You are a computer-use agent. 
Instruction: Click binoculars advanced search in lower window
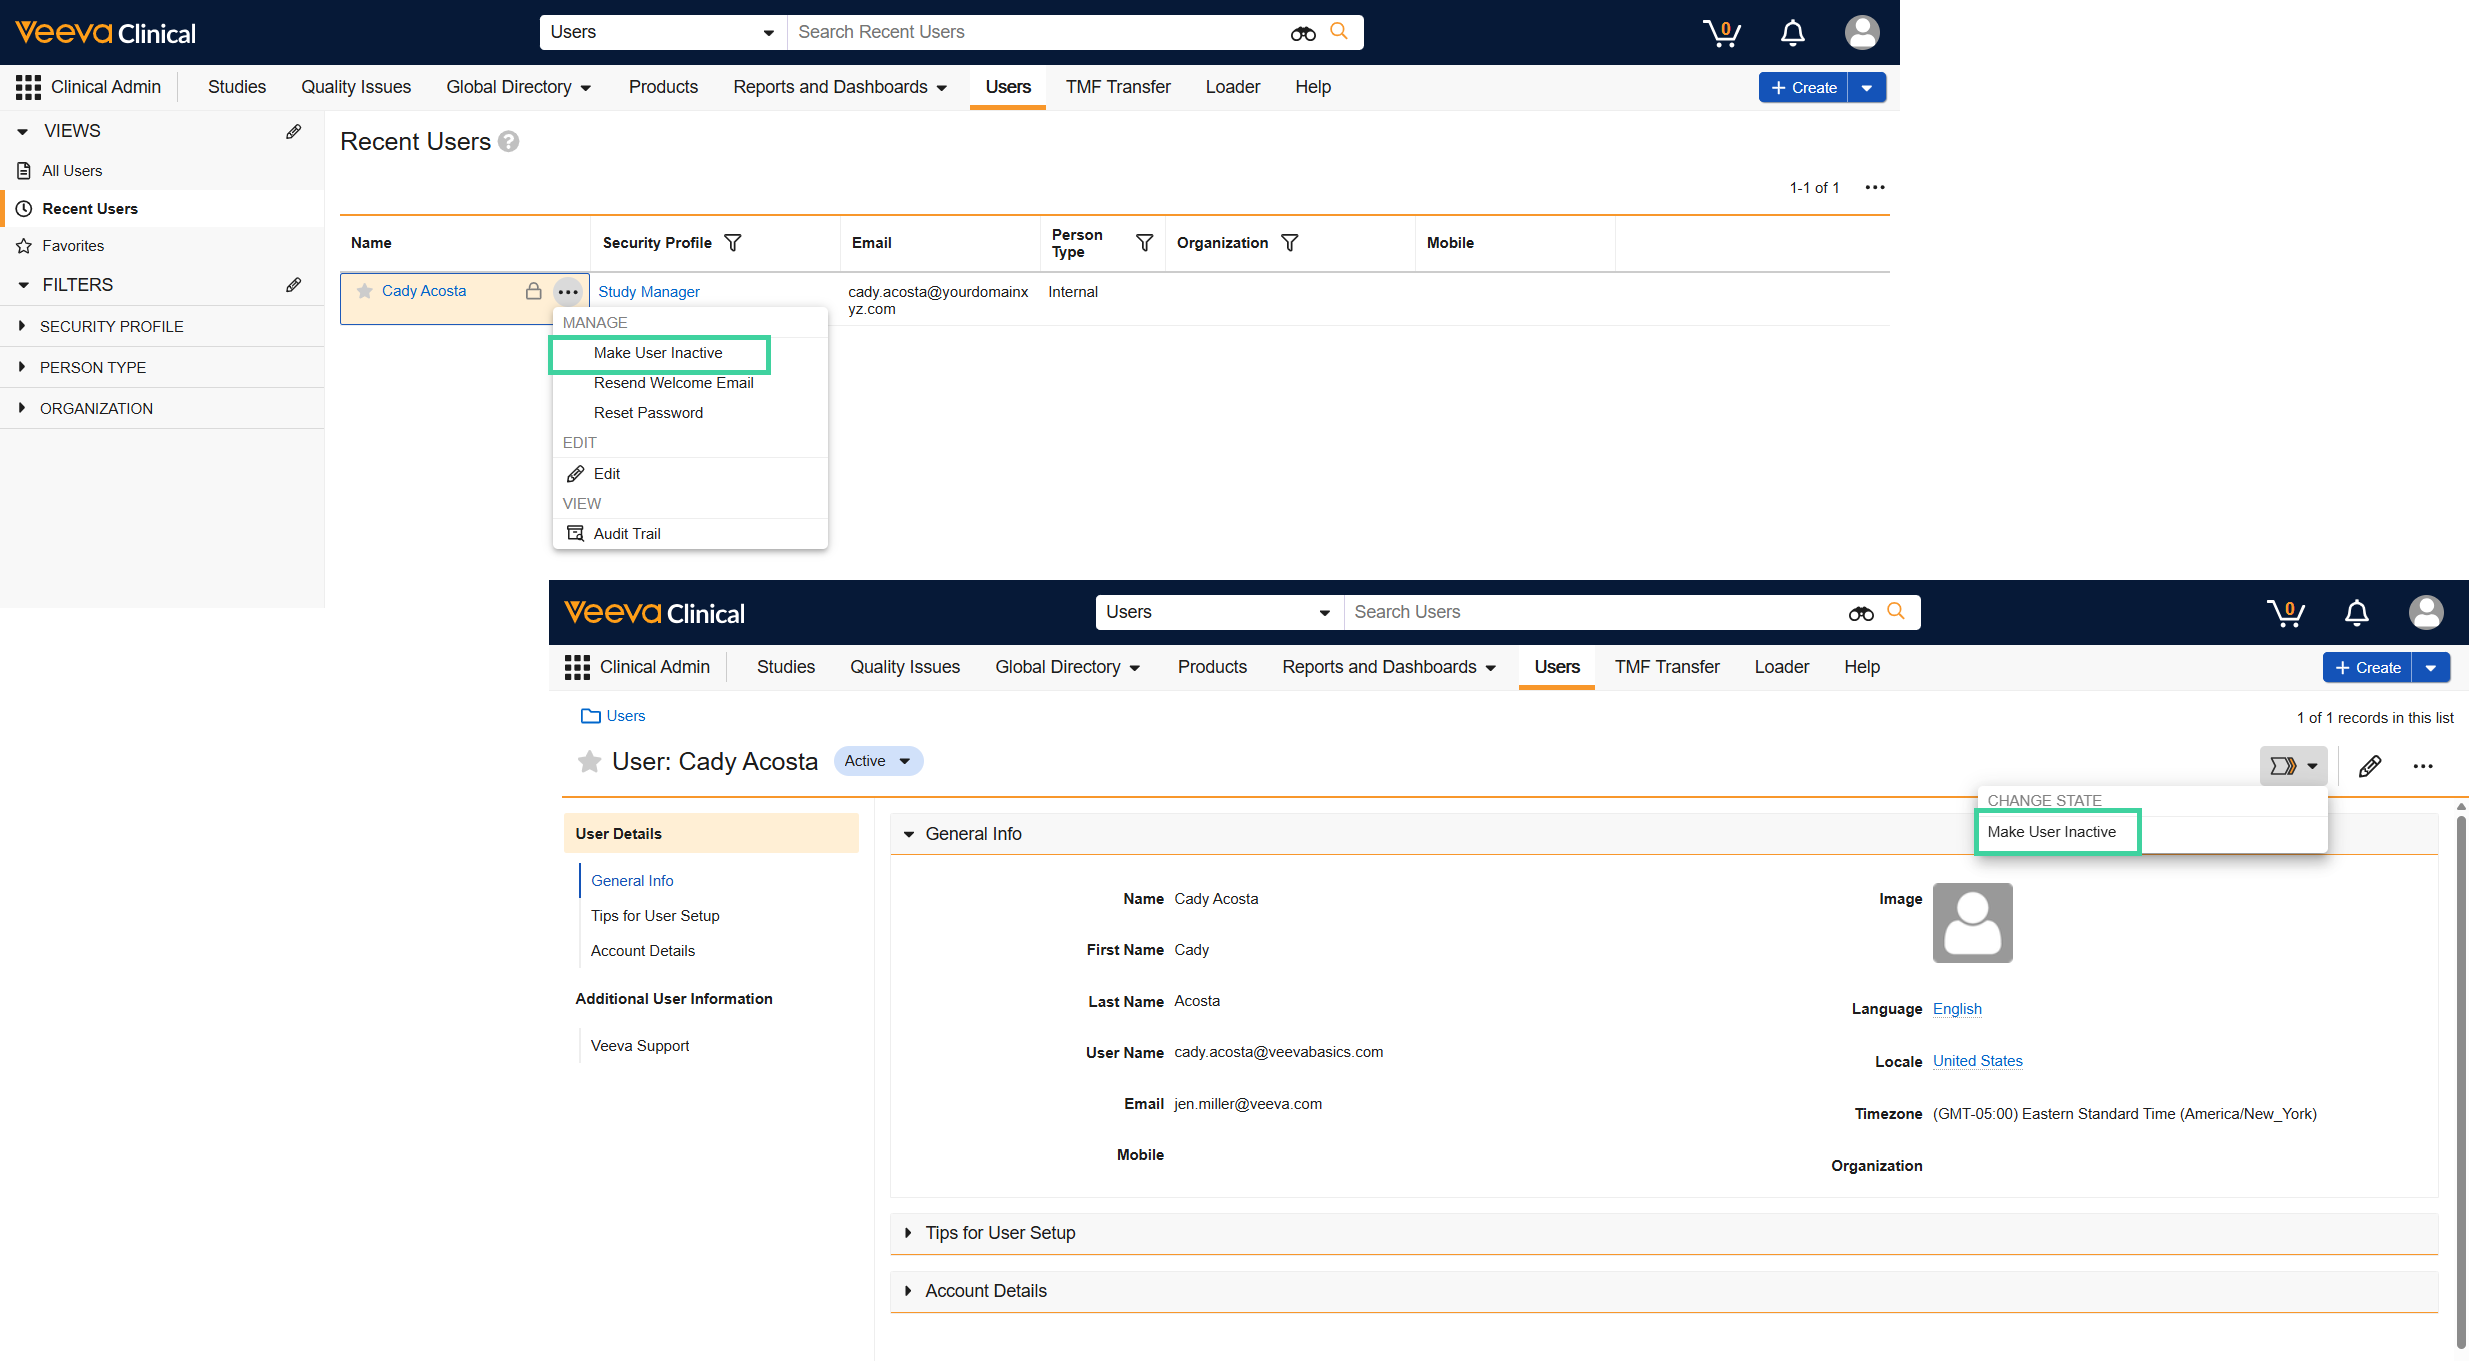click(x=1861, y=613)
